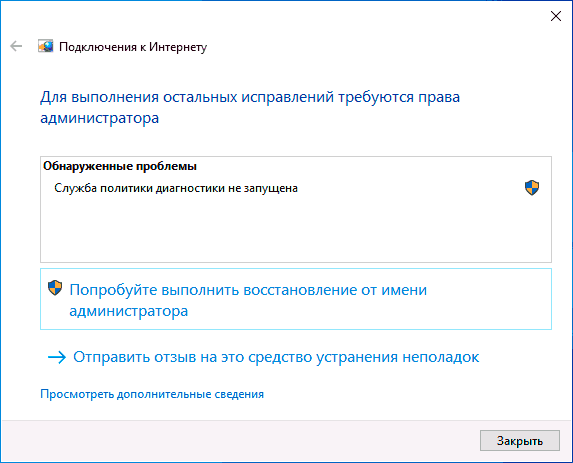This screenshot has height=463, width=573.
Task: Click the Обнаруженные проблемы list header
Action: pos(120,166)
